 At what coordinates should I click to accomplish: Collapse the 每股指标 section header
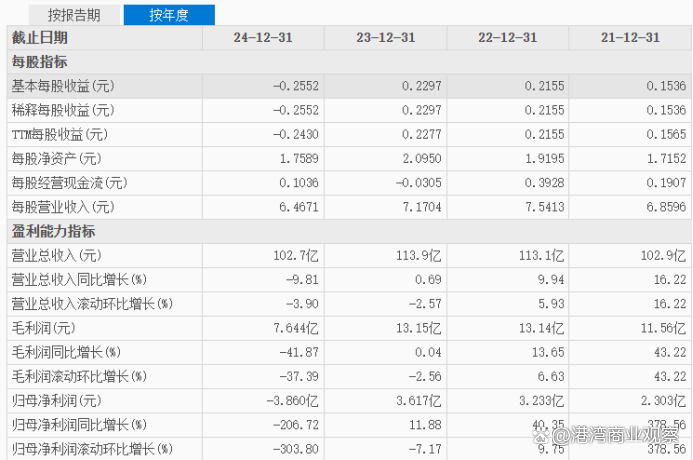click(x=39, y=62)
